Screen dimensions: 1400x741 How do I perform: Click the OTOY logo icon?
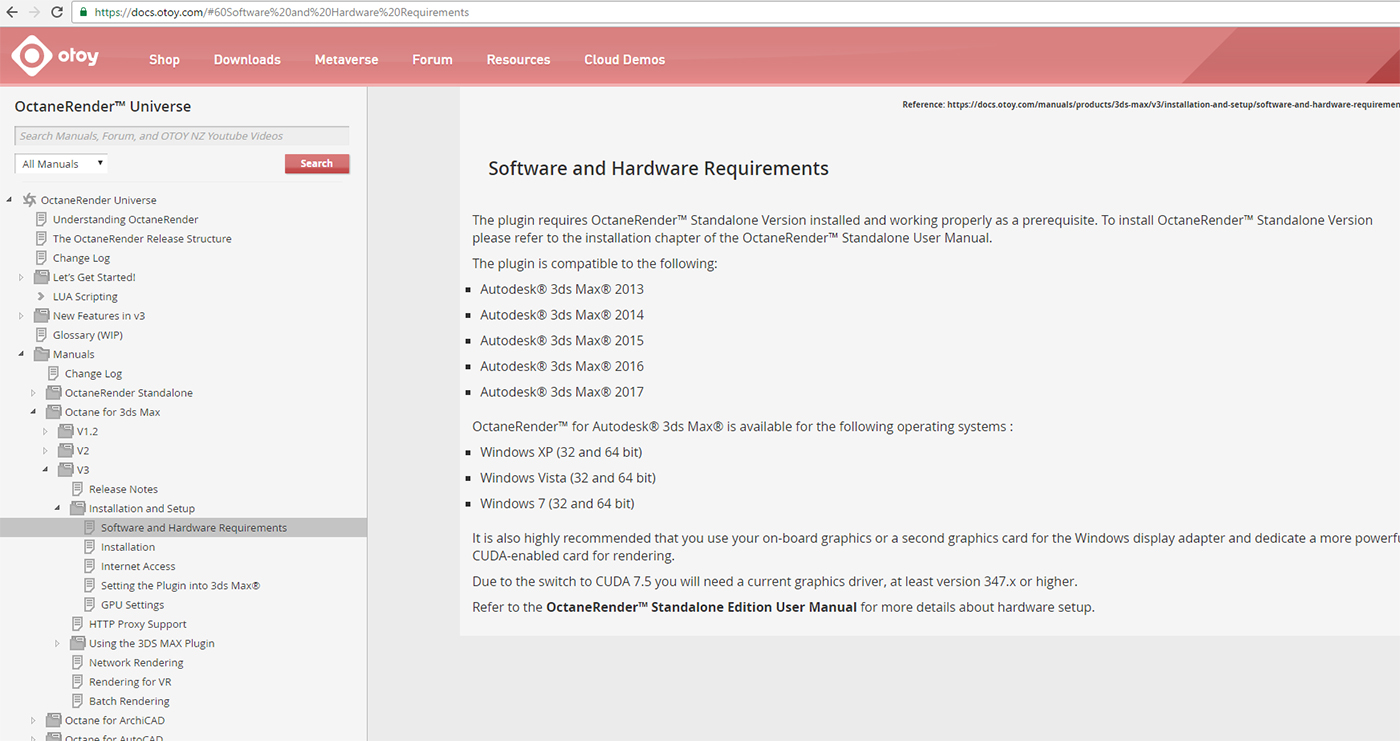(31, 57)
